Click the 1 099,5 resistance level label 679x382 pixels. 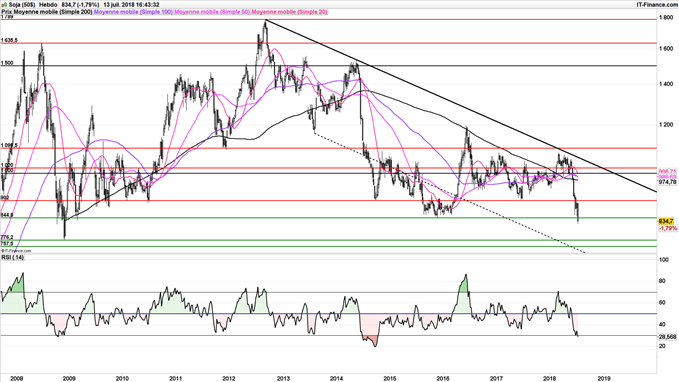click(9, 145)
